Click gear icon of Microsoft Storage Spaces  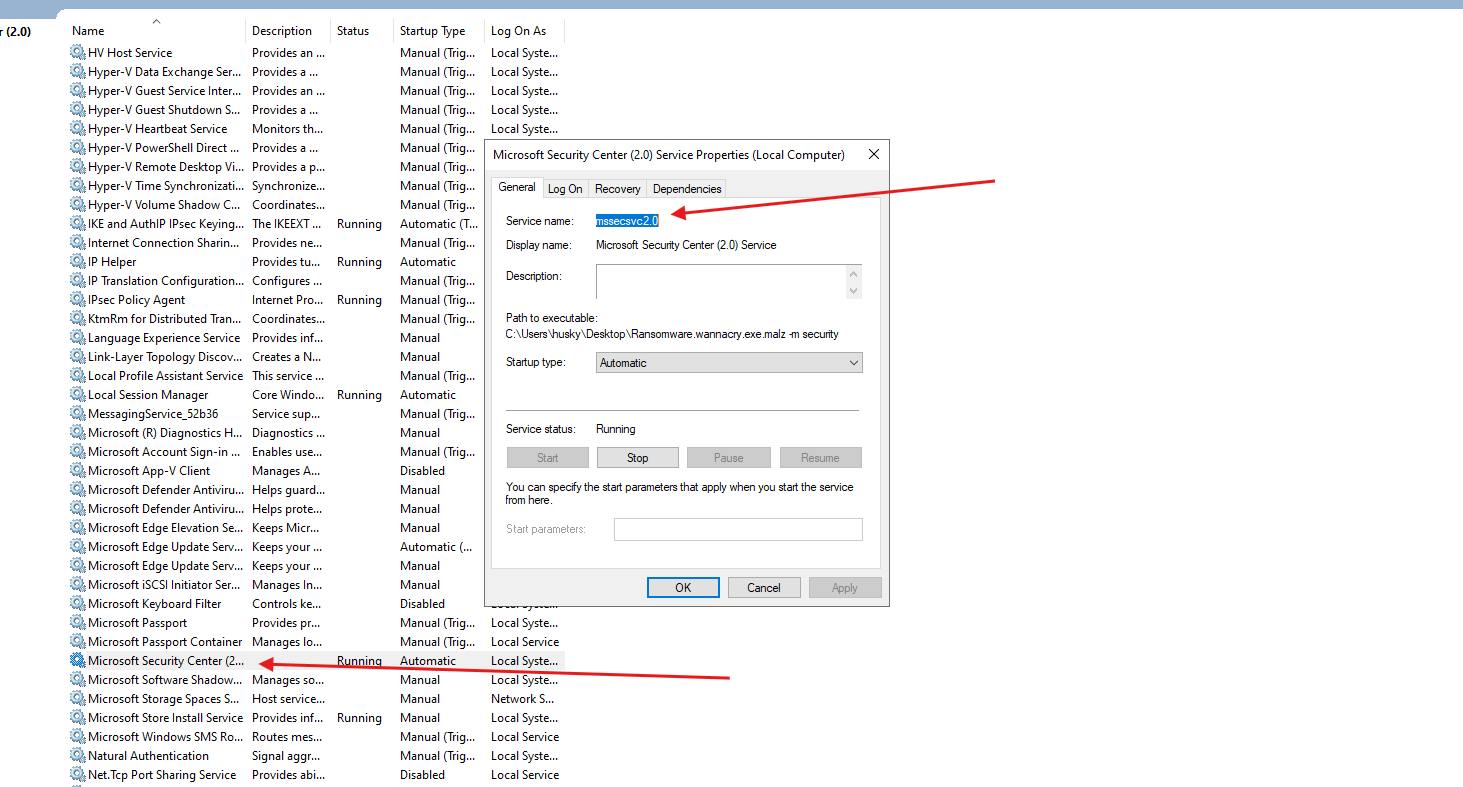tap(77, 699)
